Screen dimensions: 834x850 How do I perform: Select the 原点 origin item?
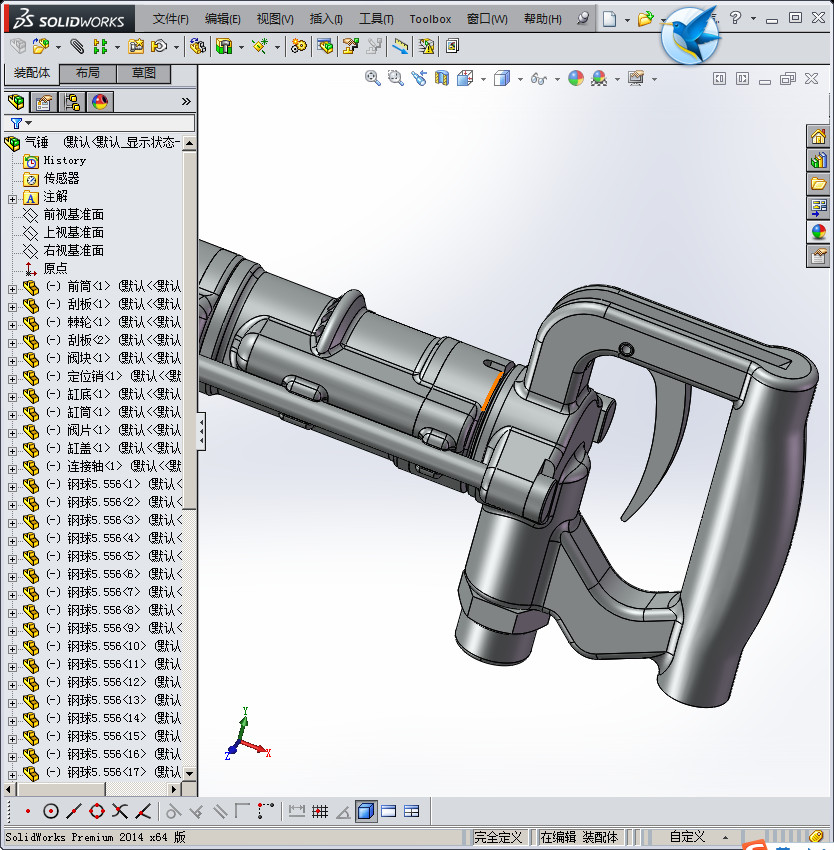pyautogui.click(x=55, y=268)
